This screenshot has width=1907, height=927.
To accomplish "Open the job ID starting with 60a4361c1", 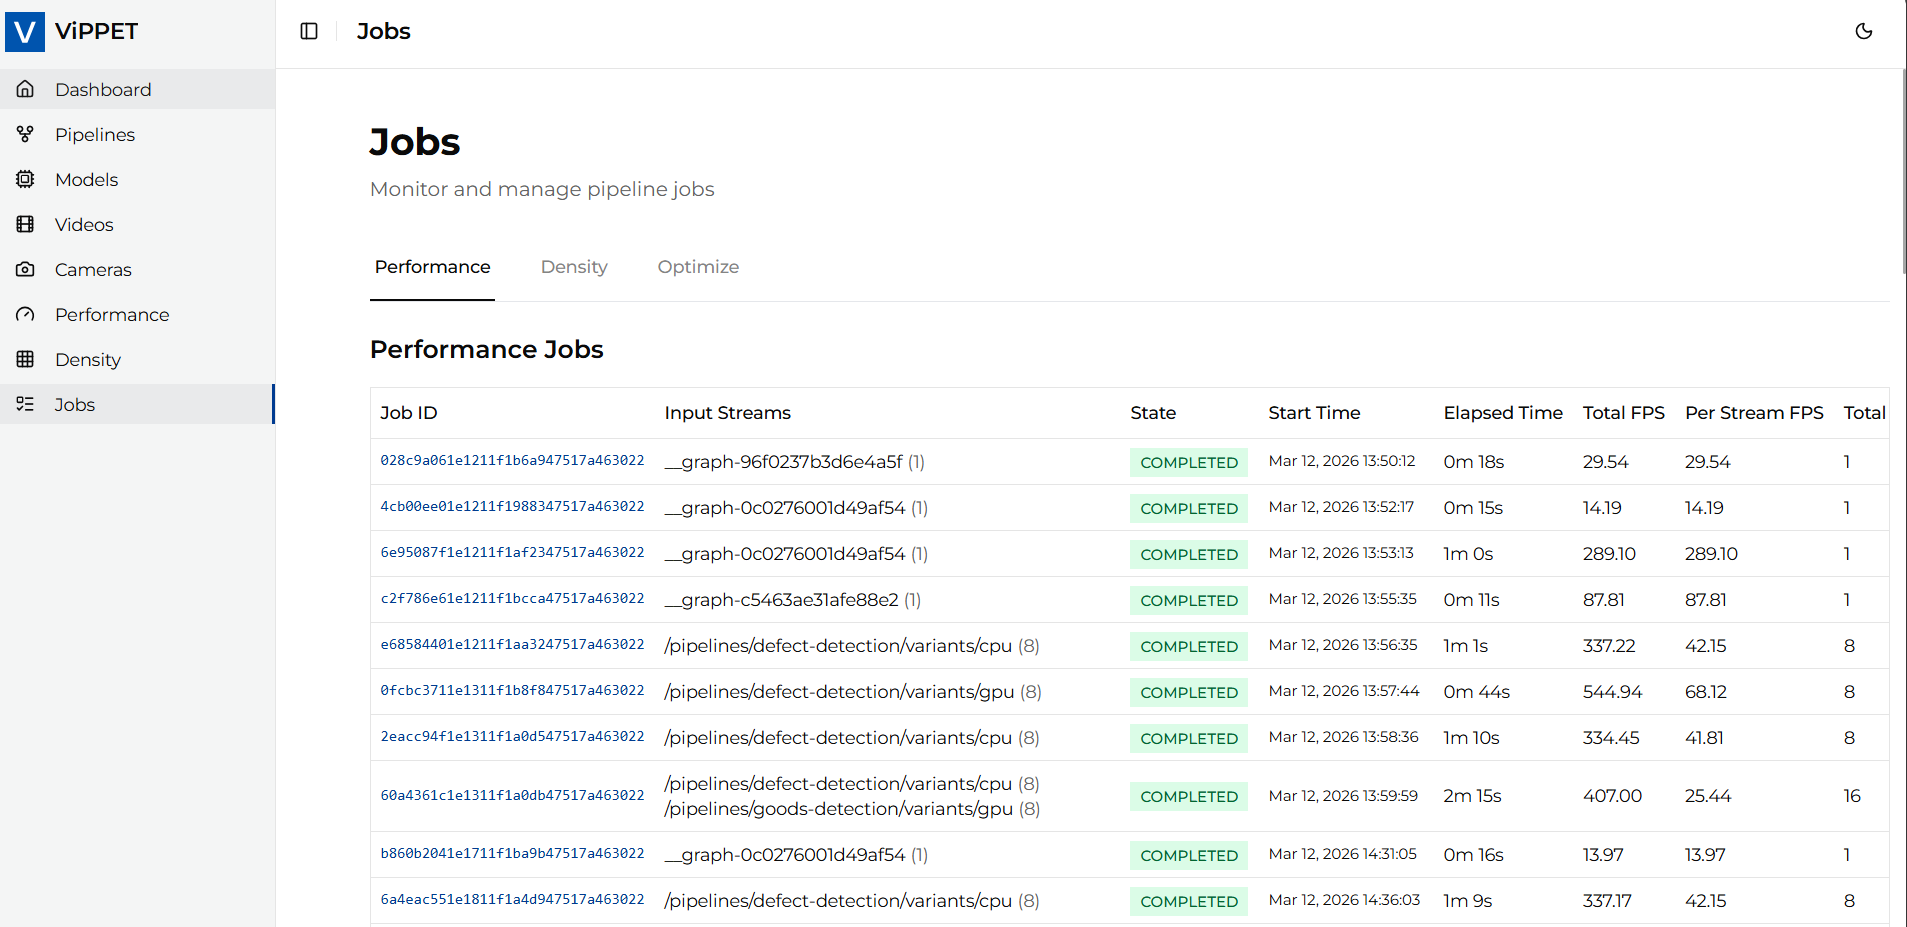I will [x=512, y=795].
